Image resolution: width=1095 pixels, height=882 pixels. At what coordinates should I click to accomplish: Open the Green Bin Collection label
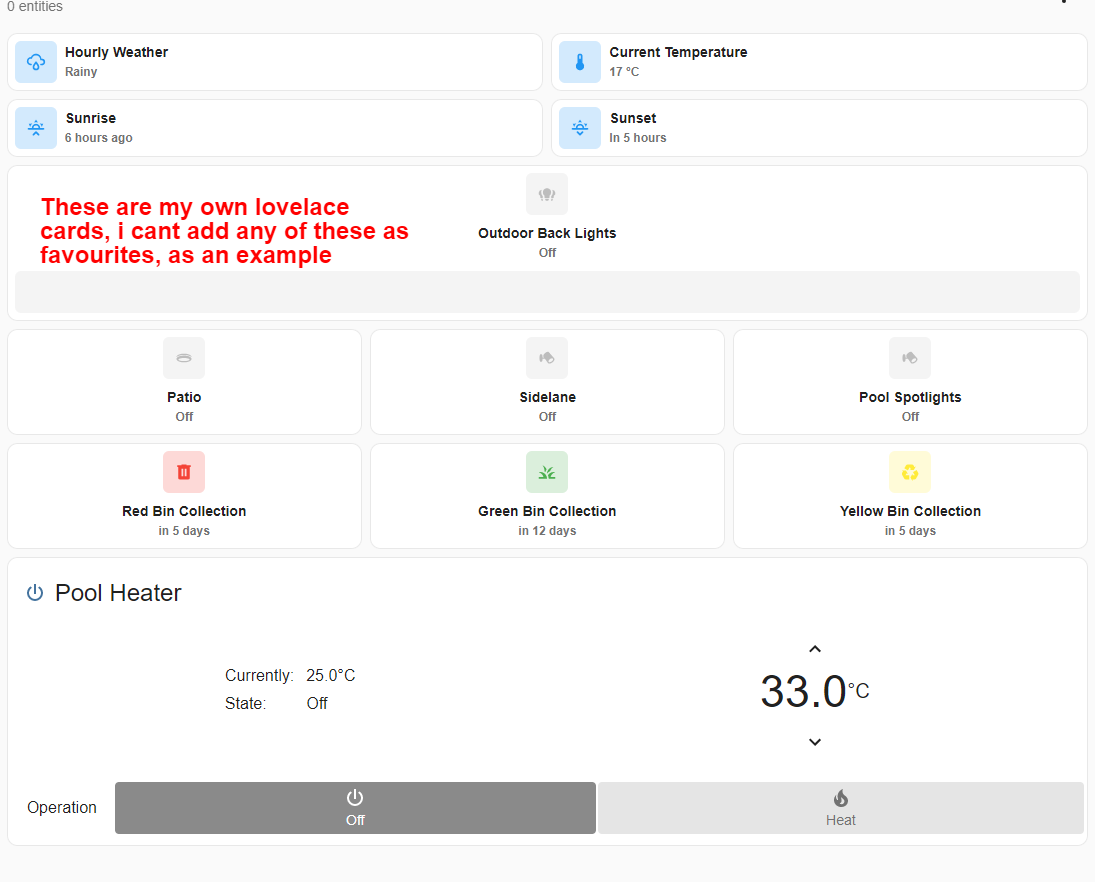(x=547, y=511)
